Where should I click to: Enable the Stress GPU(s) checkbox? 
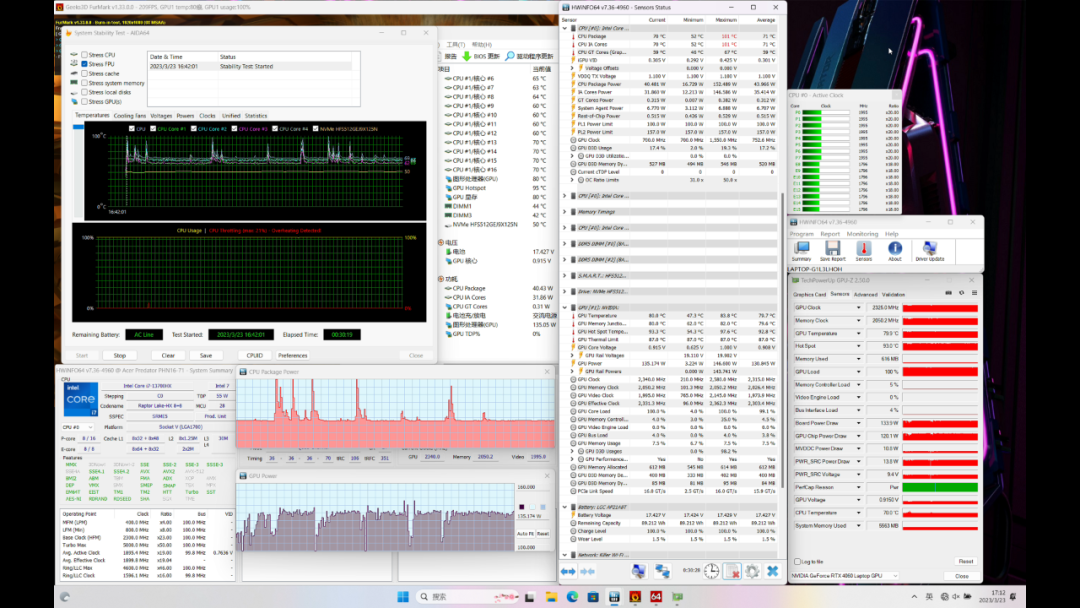pos(85,101)
